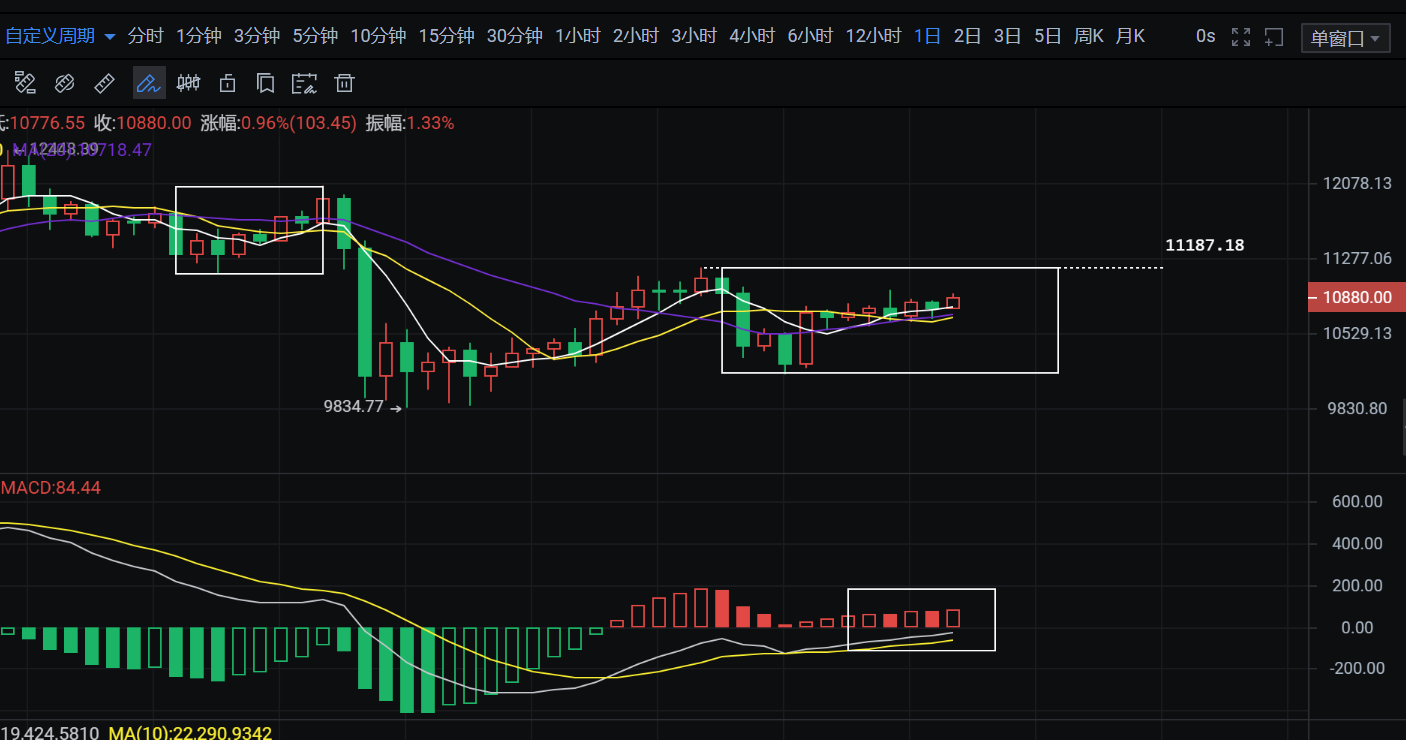The height and width of the screenshot is (740, 1406).
Task: Click the 11187.18 resistance line label
Action: [x=1205, y=245]
